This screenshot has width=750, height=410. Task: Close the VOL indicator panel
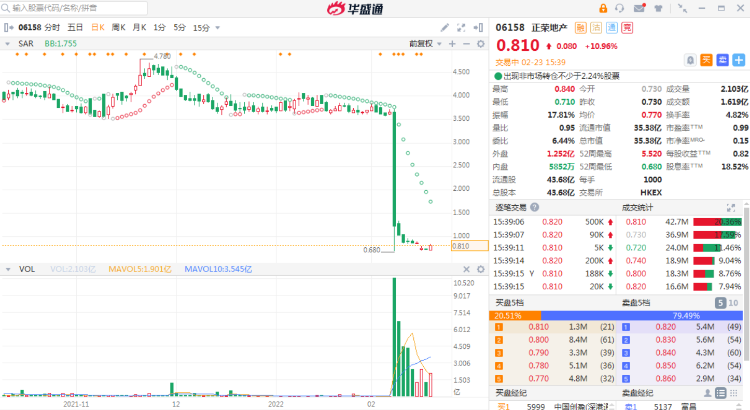coord(466,269)
